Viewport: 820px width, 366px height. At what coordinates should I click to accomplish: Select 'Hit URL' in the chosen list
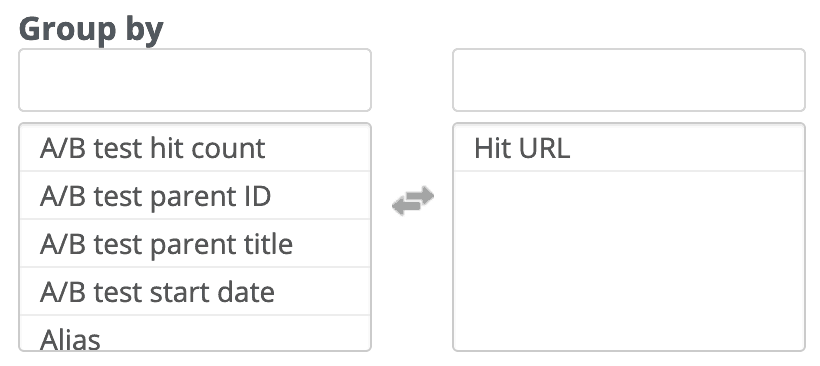(x=629, y=148)
